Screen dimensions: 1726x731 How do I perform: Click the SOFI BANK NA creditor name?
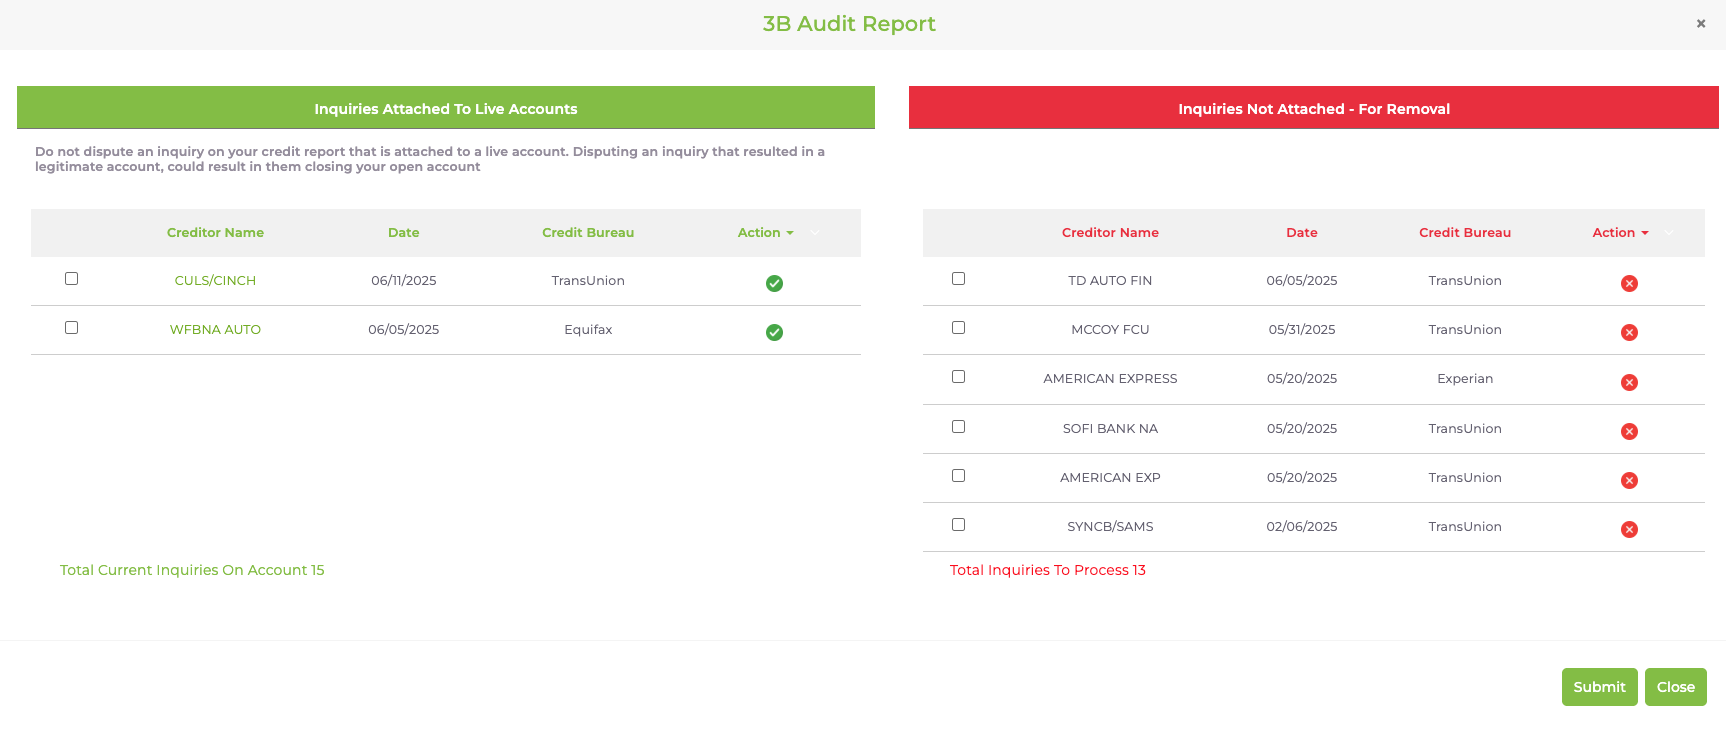point(1110,429)
